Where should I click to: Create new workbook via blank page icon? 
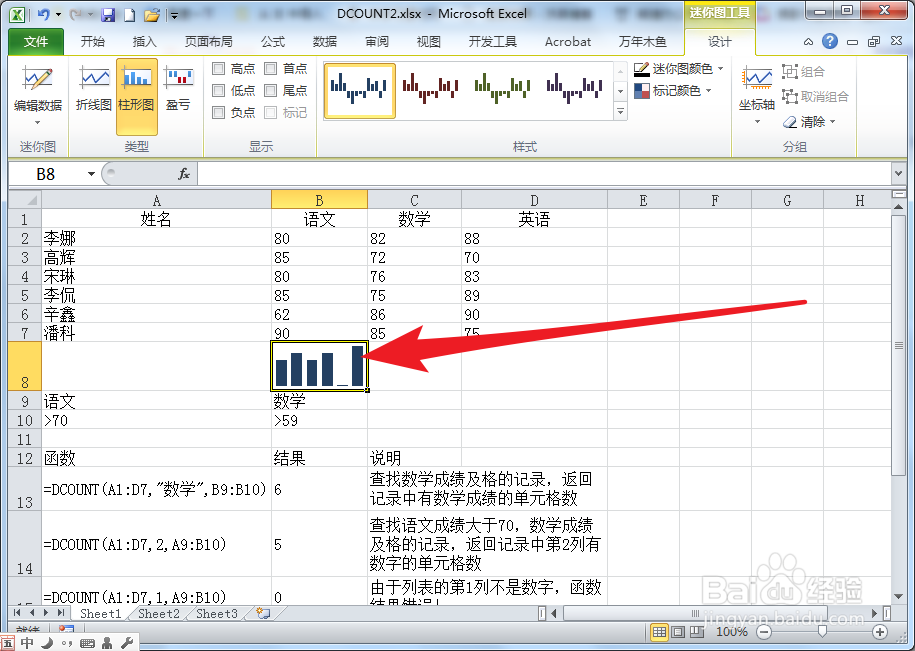129,15
